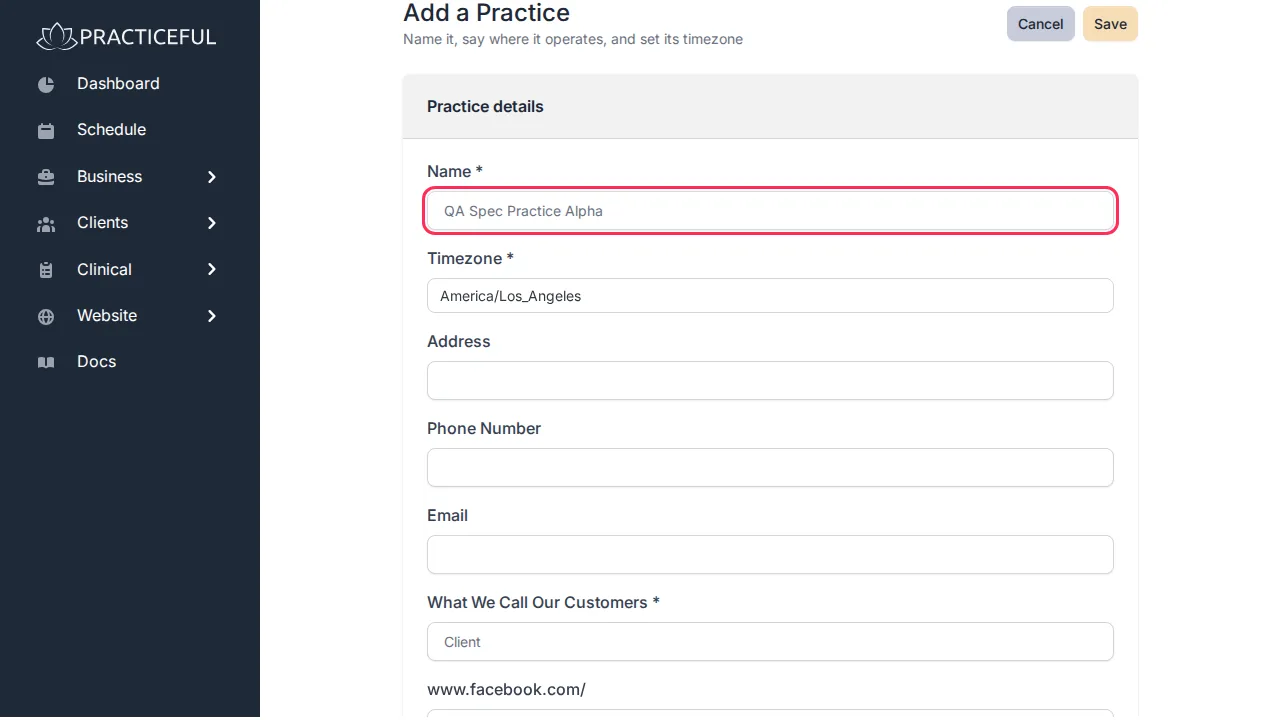Click the subtitle about naming and timezone

point(573,40)
